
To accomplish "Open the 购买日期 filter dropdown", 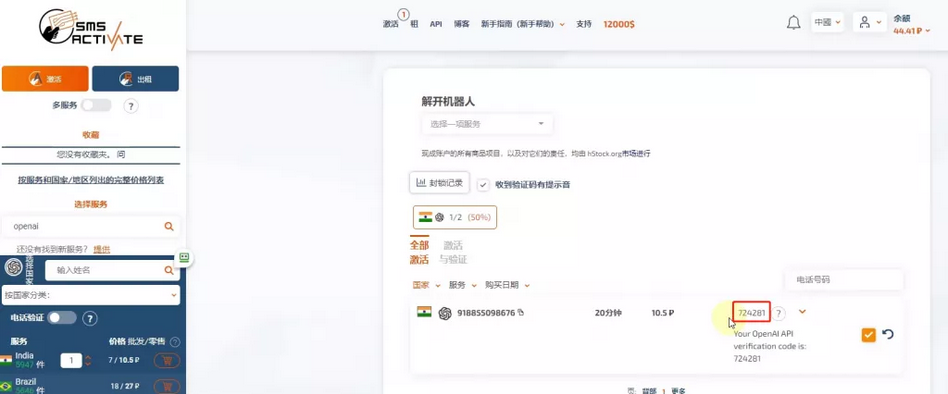I will [x=508, y=285].
